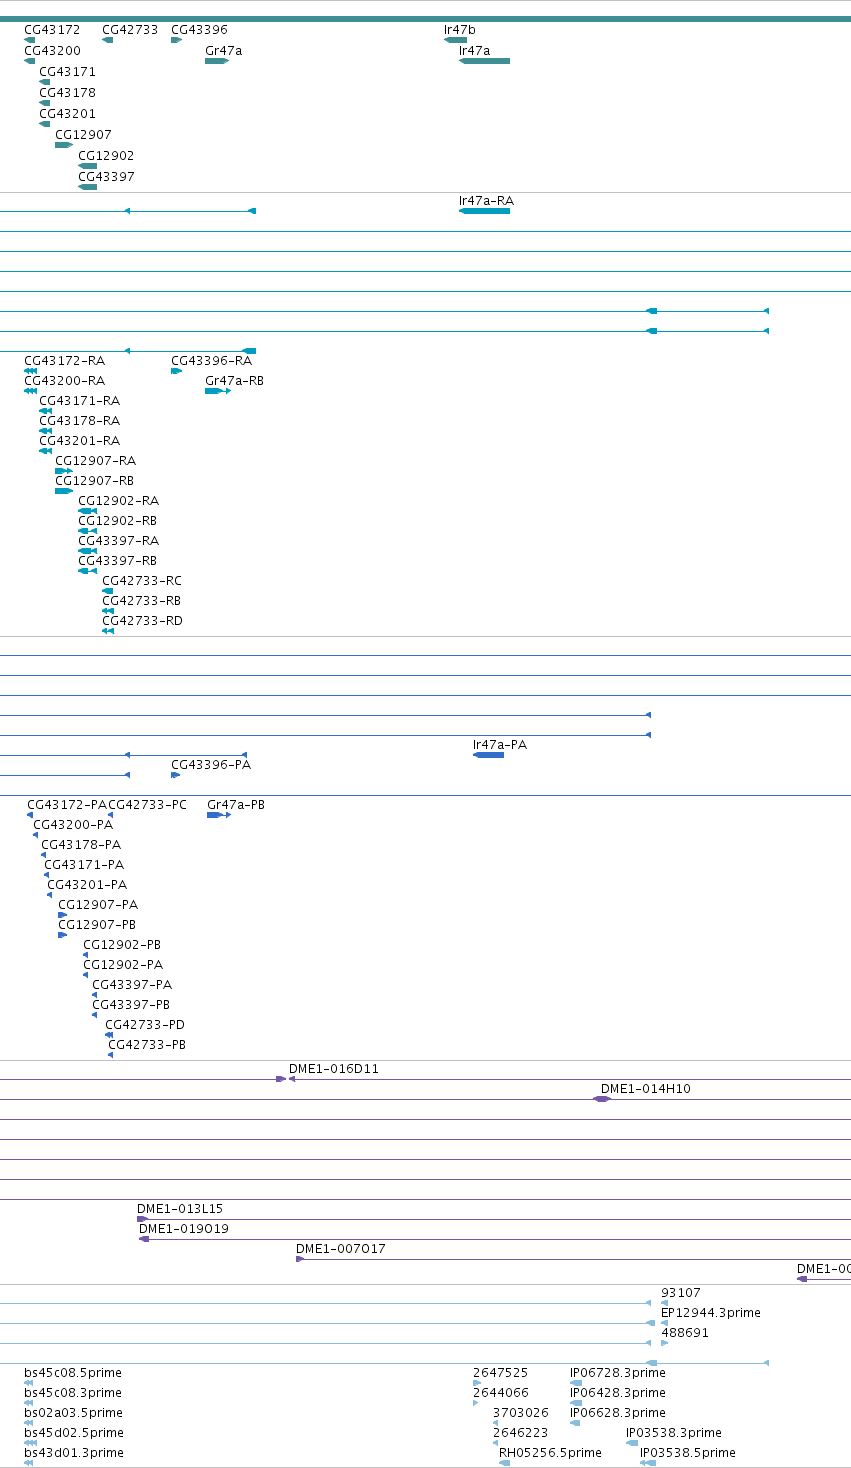Click the bs02a03.5prime EST label
The height and width of the screenshot is (1468, 851).
point(74,1413)
